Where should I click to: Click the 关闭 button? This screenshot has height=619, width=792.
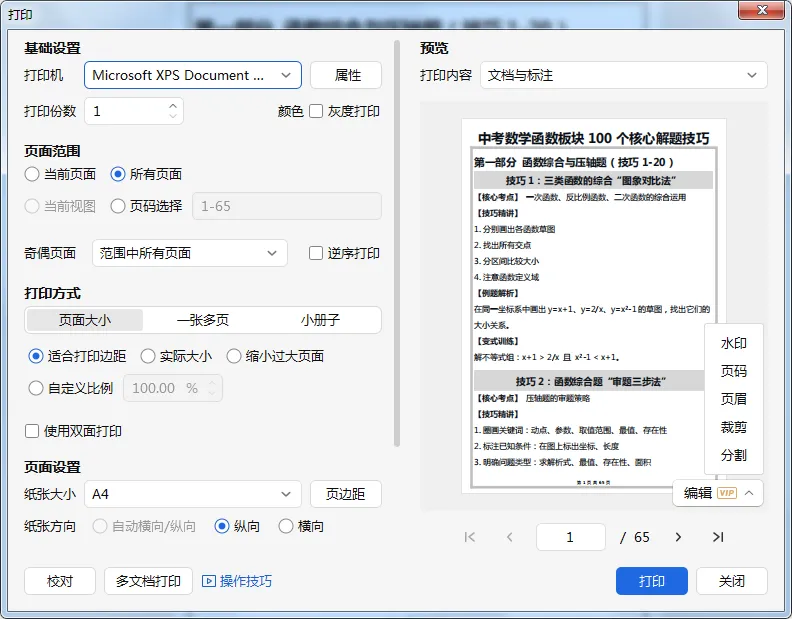731,581
